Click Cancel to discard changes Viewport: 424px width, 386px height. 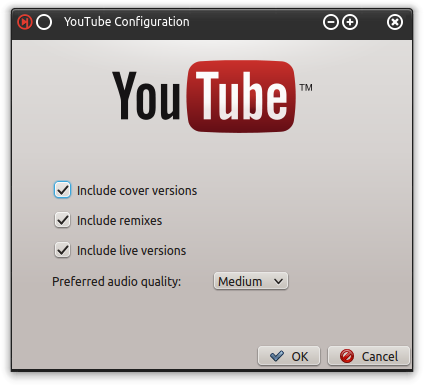tap(369, 356)
